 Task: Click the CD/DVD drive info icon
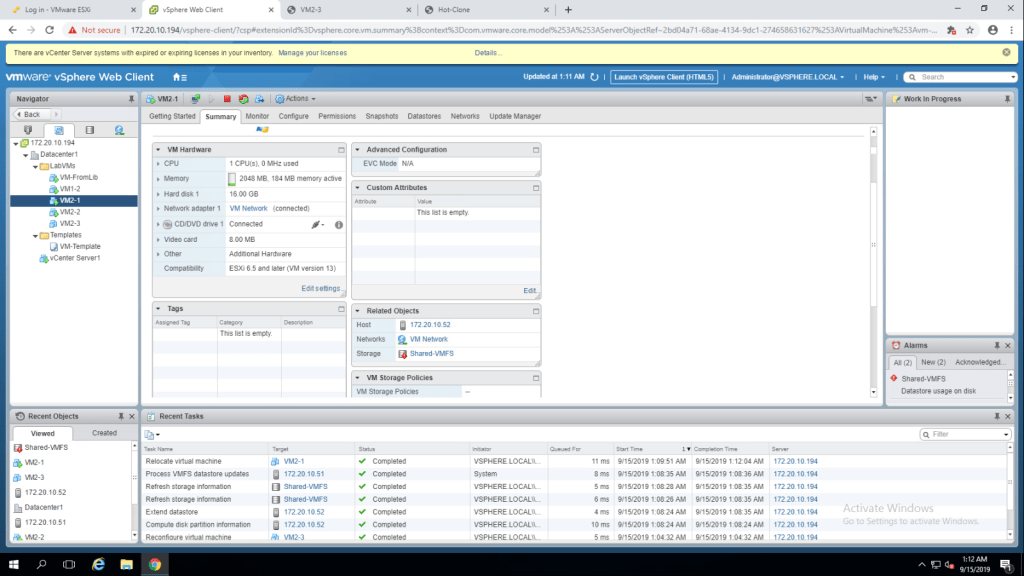click(x=338, y=224)
